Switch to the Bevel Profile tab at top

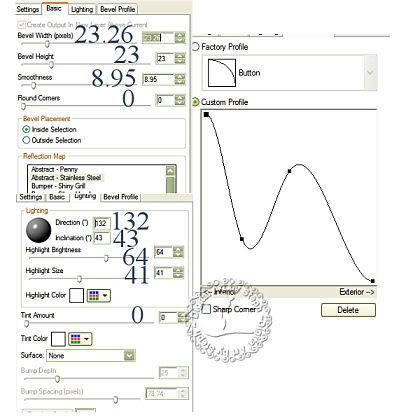tap(118, 9)
